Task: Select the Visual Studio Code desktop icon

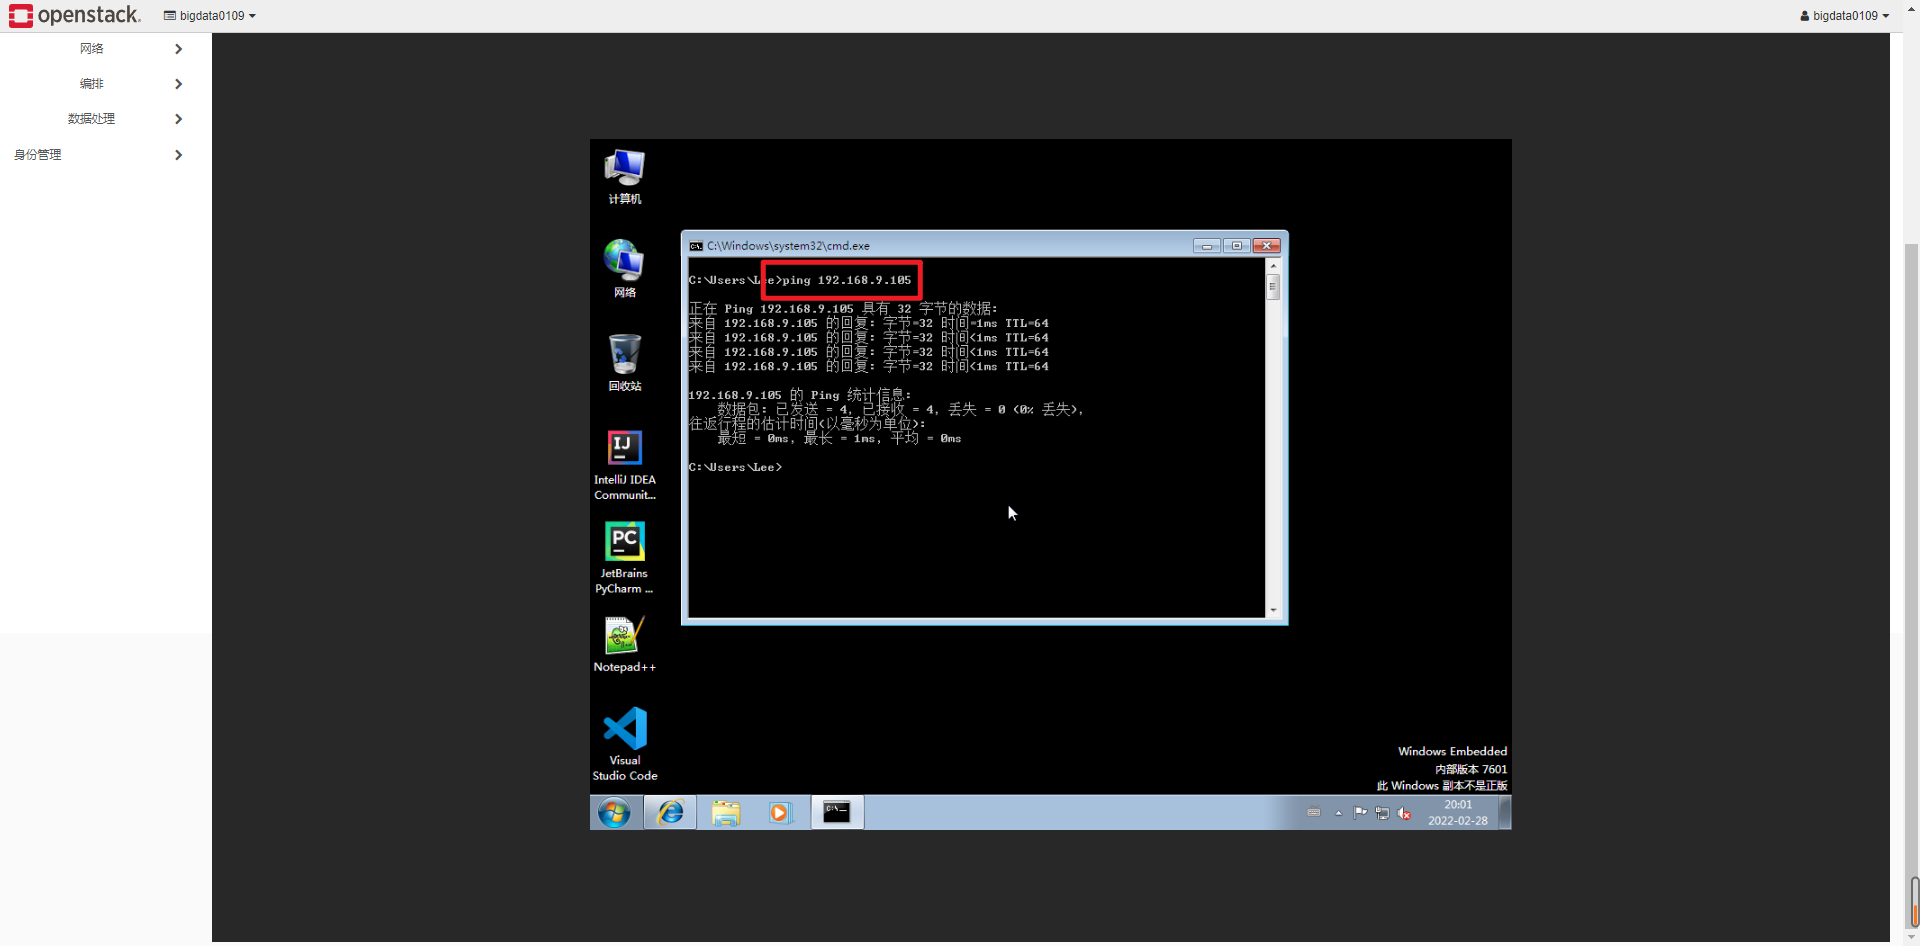Action: tap(625, 744)
